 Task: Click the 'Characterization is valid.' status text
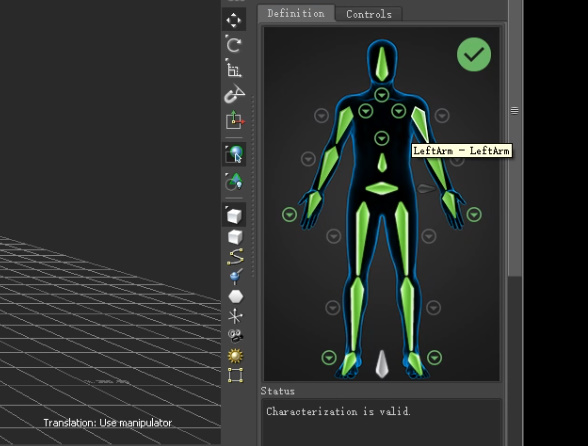pyautogui.click(x=338, y=411)
